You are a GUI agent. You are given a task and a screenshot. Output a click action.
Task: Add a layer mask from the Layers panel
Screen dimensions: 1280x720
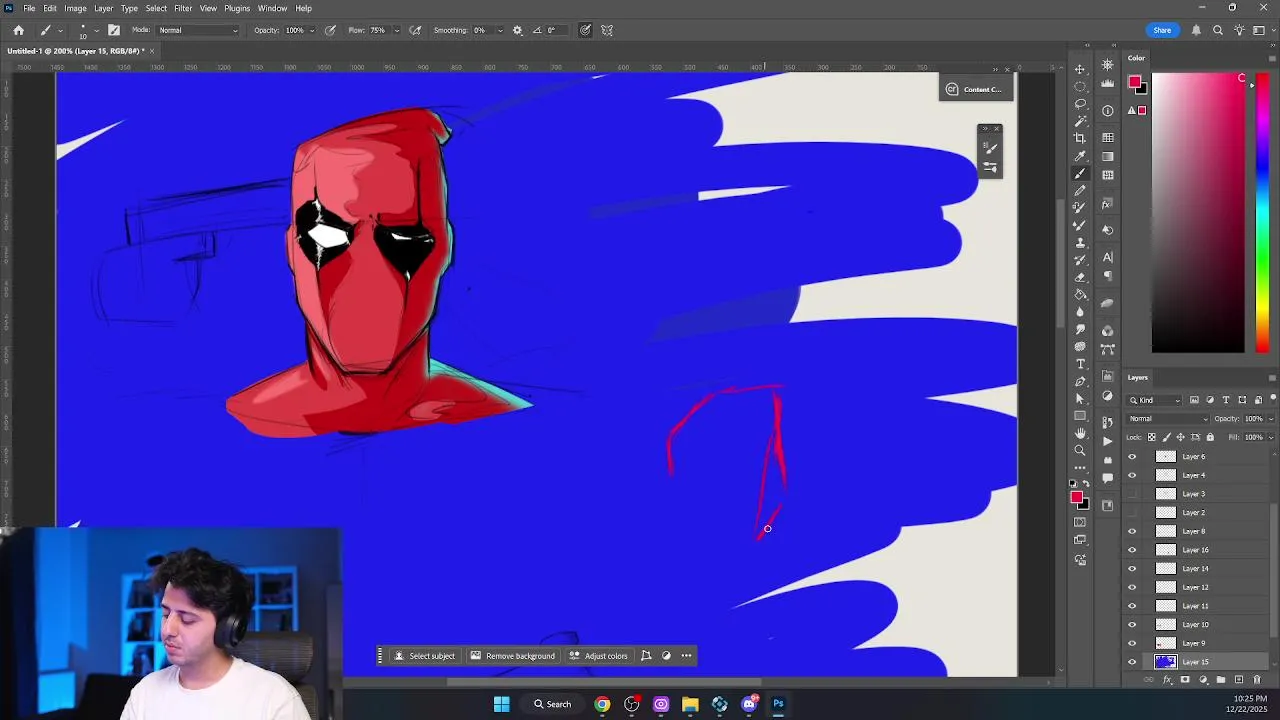coord(1185,680)
